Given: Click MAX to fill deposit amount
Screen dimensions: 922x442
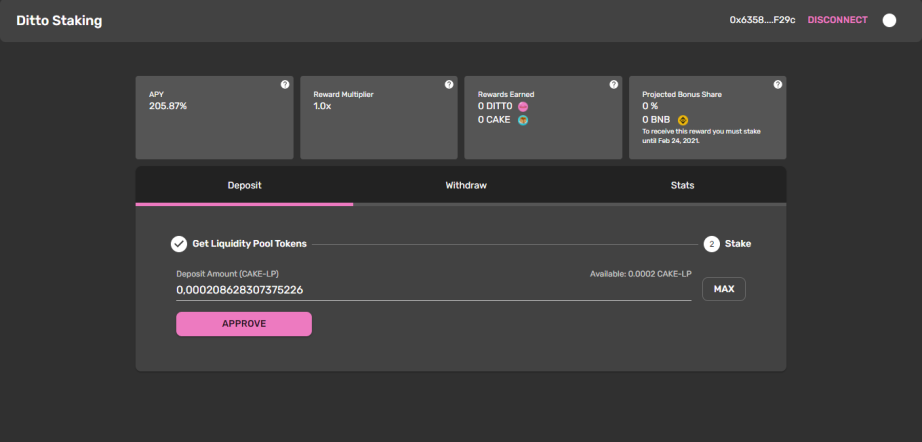Looking at the screenshot, I should tap(724, 289).
